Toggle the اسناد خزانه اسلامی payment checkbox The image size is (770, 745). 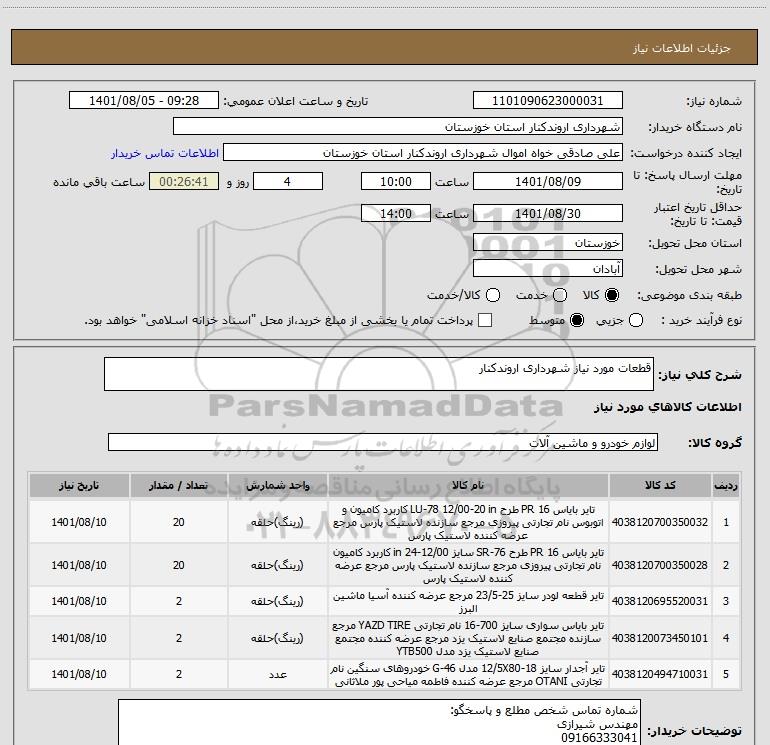485,320
